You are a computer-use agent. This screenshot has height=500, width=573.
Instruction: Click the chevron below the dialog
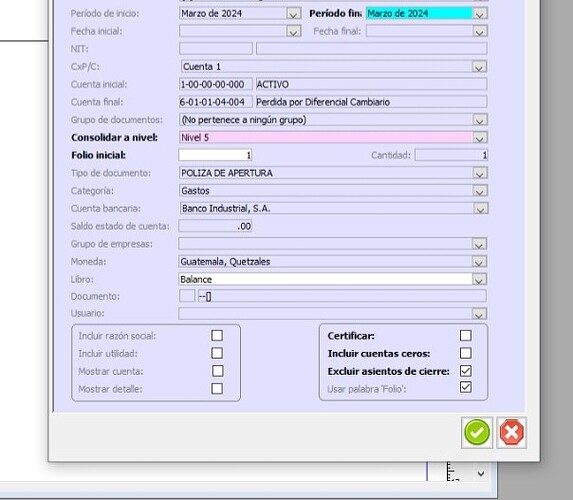(481, 474)
